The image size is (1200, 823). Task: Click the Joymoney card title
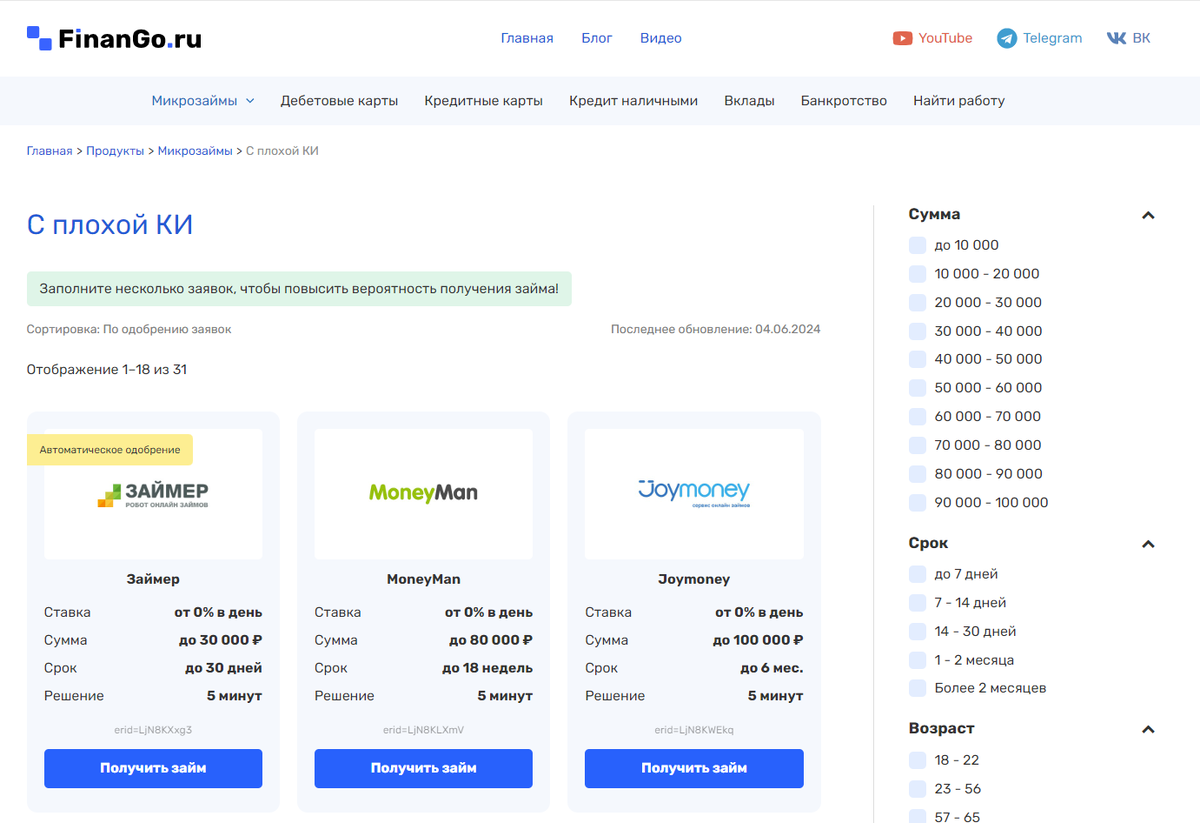(x=694, y=579)
